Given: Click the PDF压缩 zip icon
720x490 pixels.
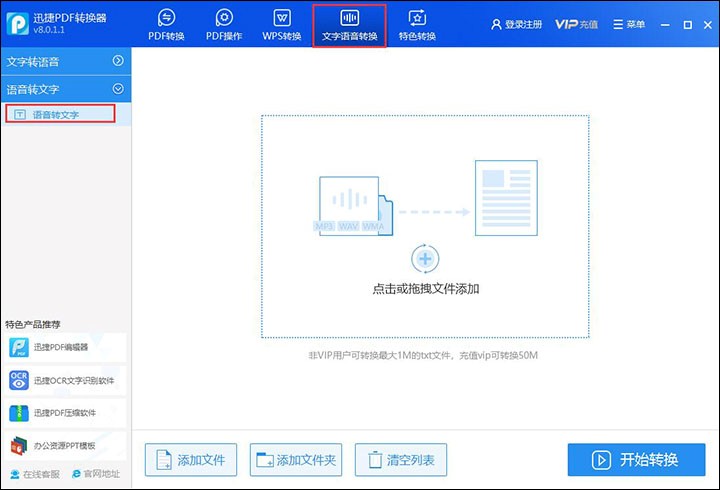Looking at the screenshot, I should 19,413.
